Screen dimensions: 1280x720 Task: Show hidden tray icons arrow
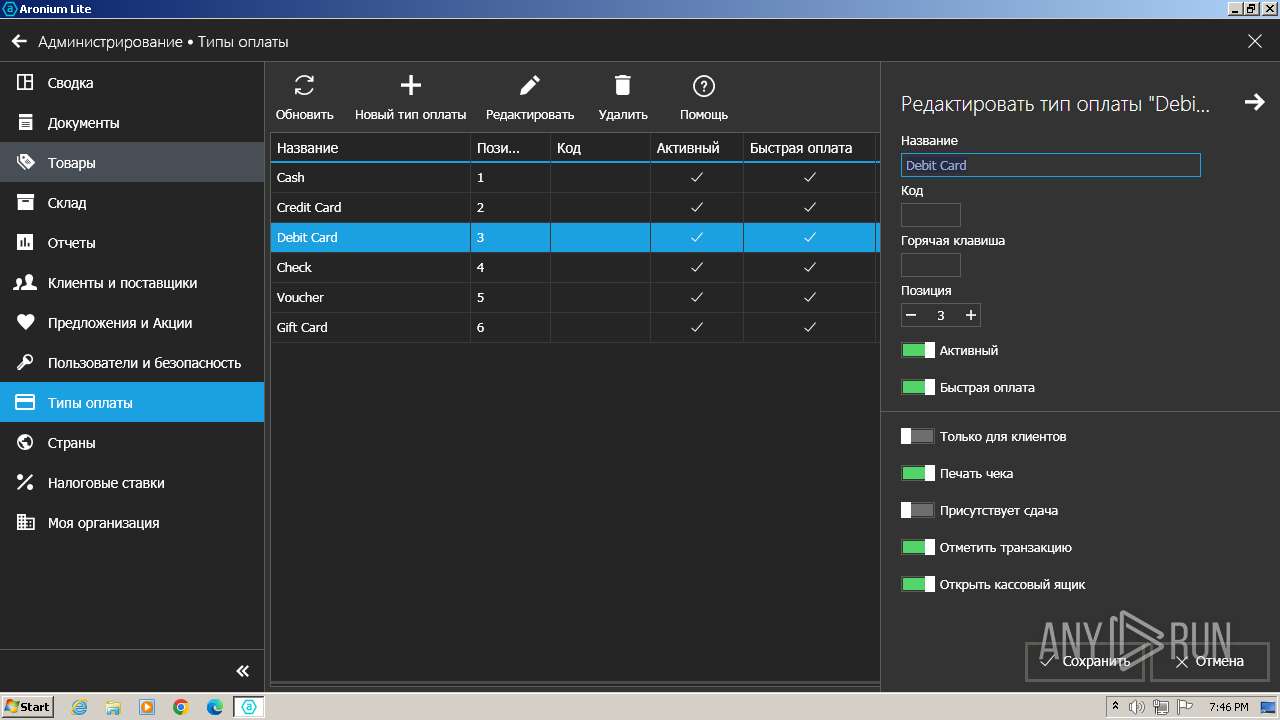point(1115,707)
